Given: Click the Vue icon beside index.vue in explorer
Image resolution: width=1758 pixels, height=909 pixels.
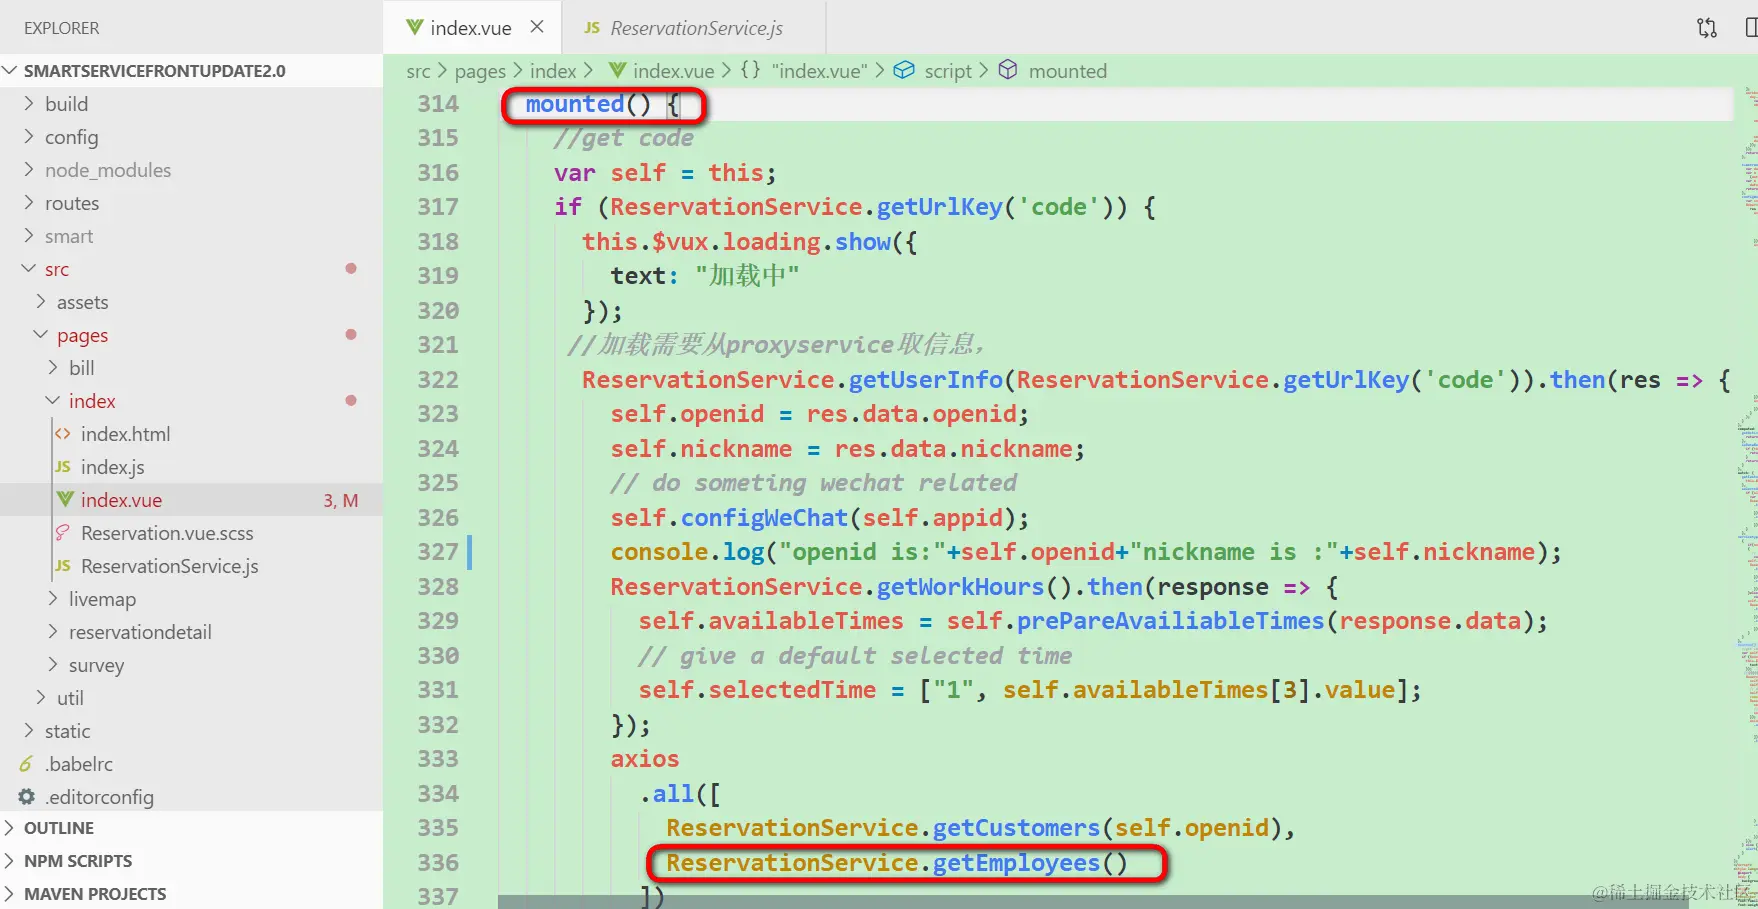Looking at the screenshot, I should [x=65, y=499].
